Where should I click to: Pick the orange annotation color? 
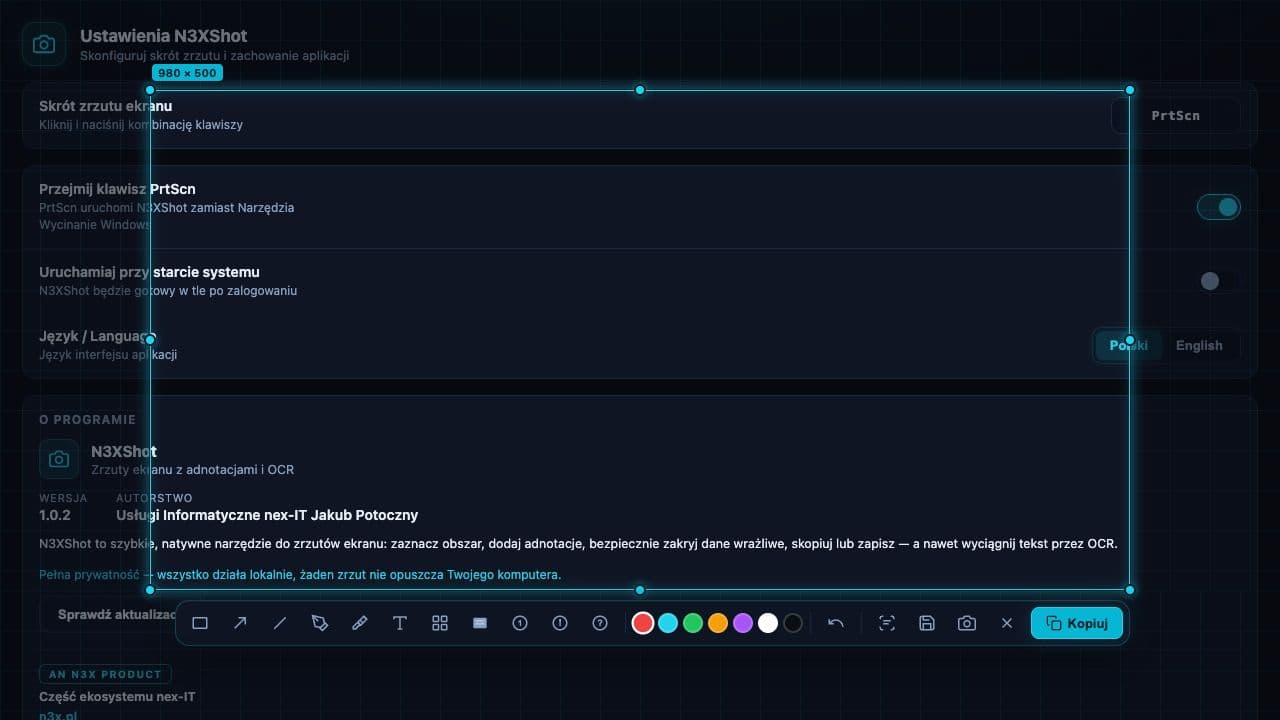[x=718, y=623]
